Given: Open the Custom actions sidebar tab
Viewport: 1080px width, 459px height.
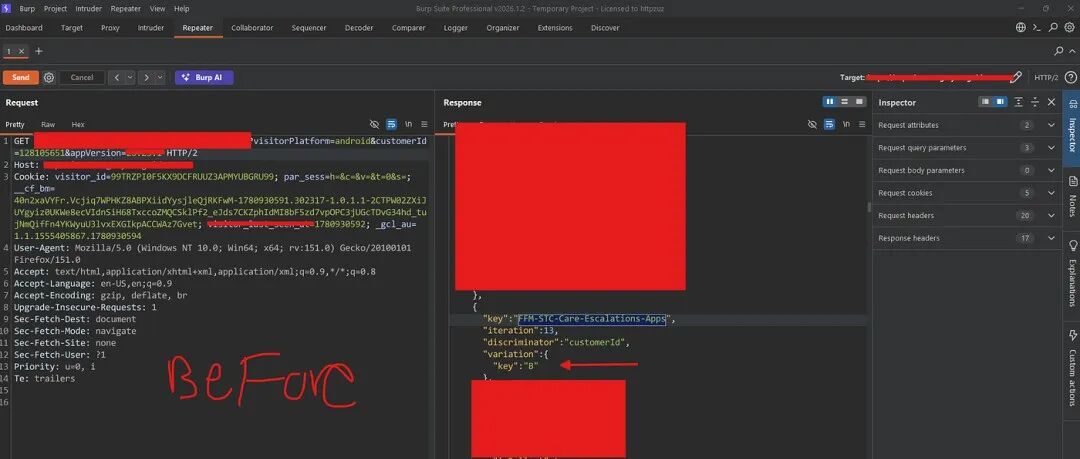Looking at the screenshot, I should click(1072, 368).
